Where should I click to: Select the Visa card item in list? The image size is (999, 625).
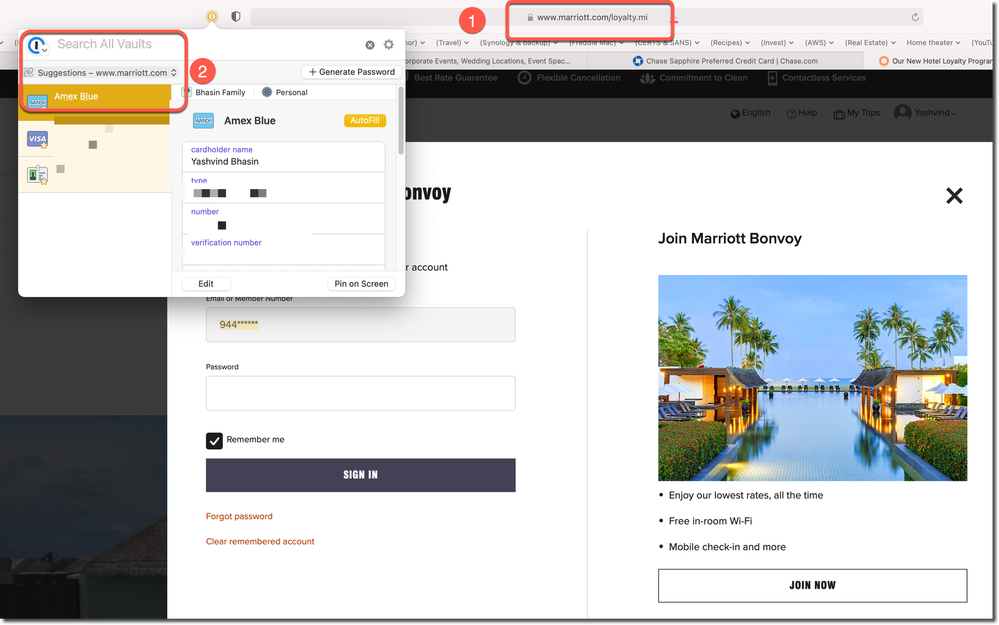(37, 140)
